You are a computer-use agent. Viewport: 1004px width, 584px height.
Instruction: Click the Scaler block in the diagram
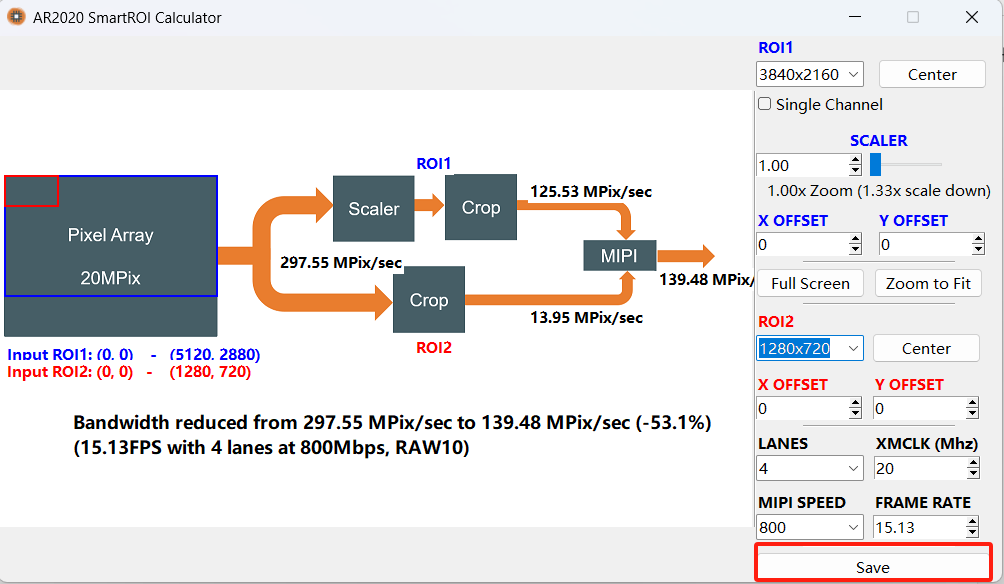tap(373, 209)
